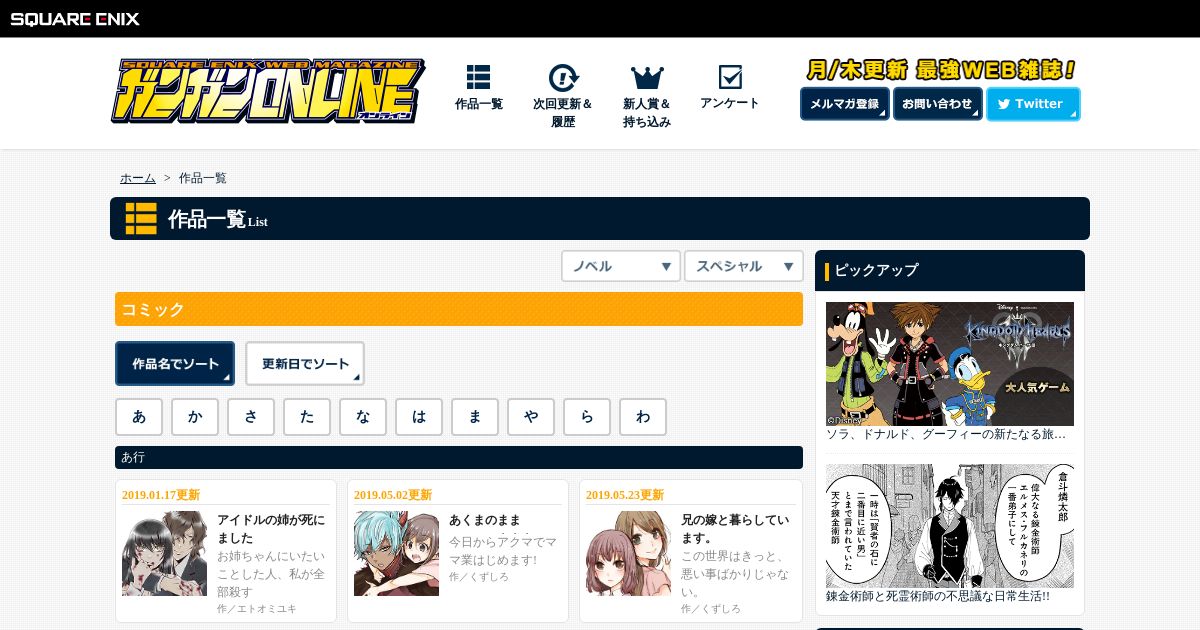
Task: Click the ソラ、ドナルド、グーフィー caption text
Action: [x=946, y=435]
